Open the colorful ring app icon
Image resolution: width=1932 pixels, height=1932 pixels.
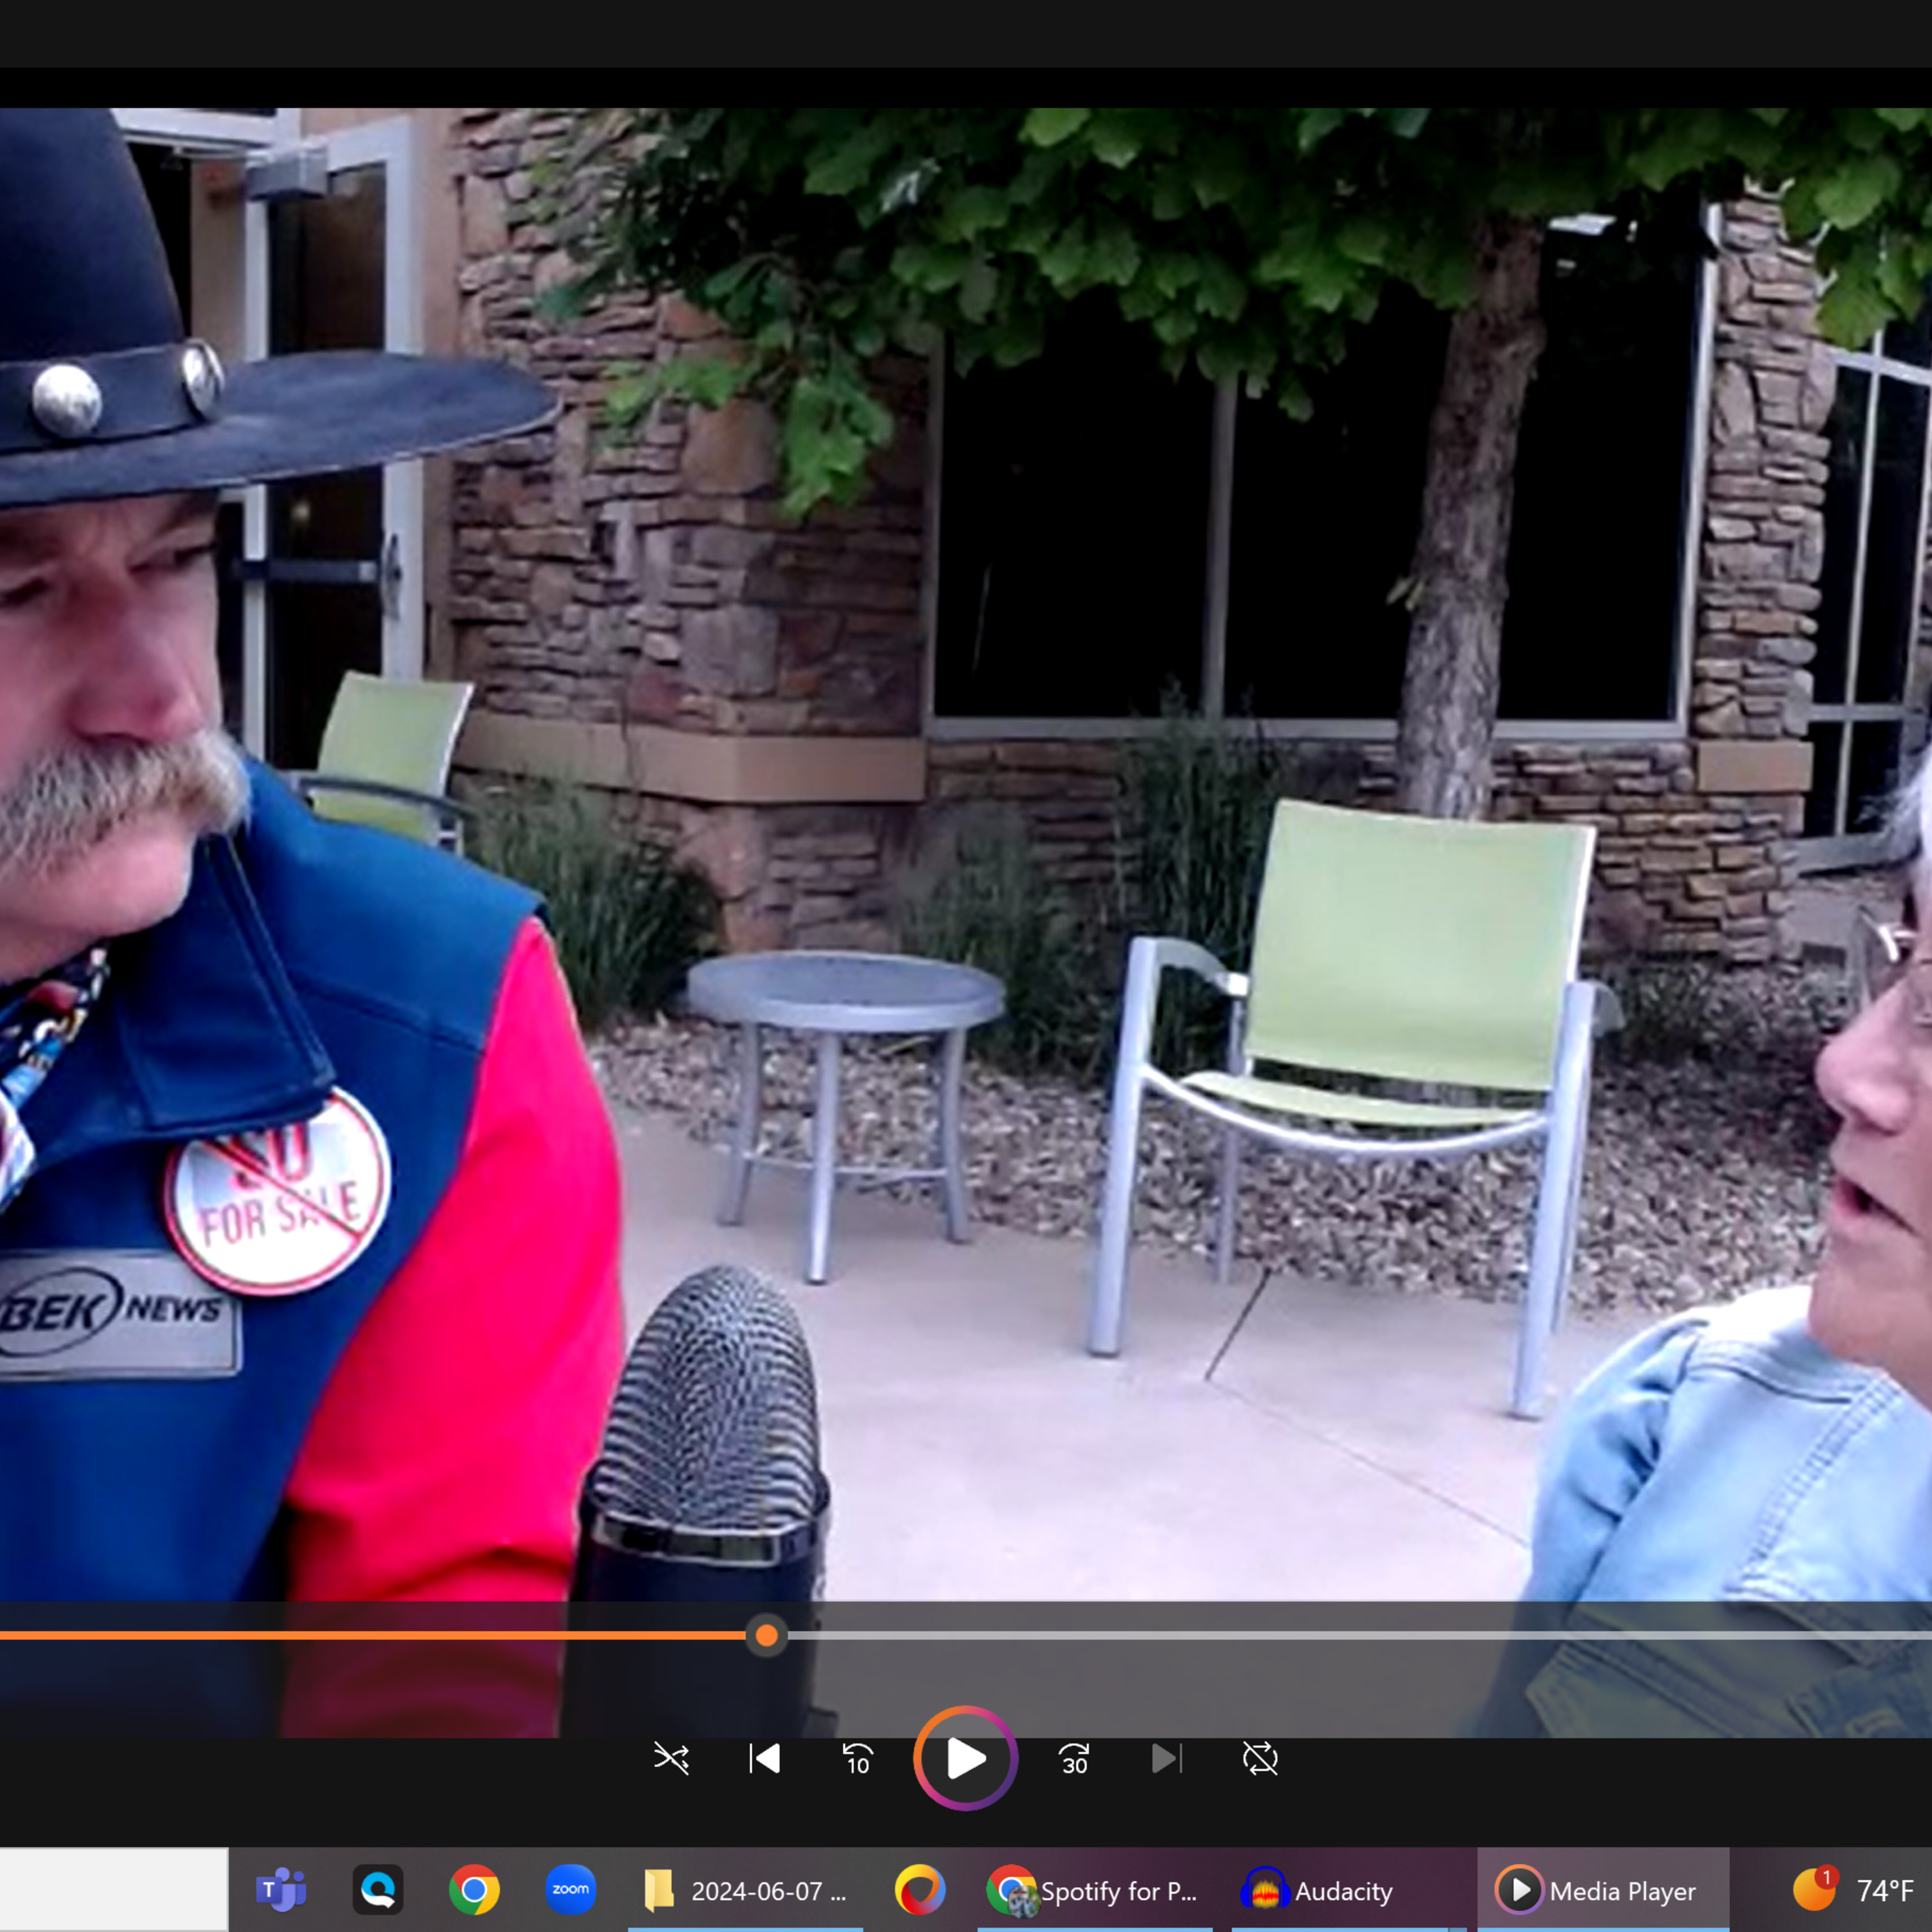point(919,1890)
